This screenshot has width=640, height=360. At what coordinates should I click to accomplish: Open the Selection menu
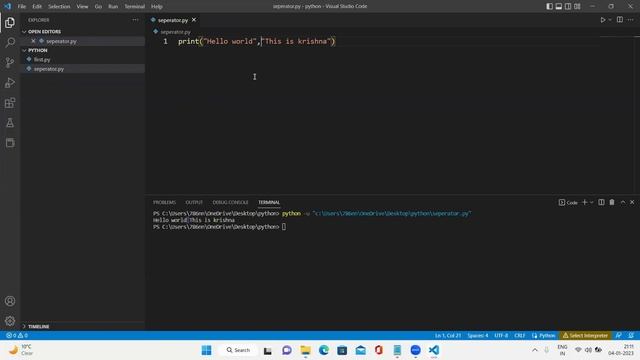[x=59, y=6]
